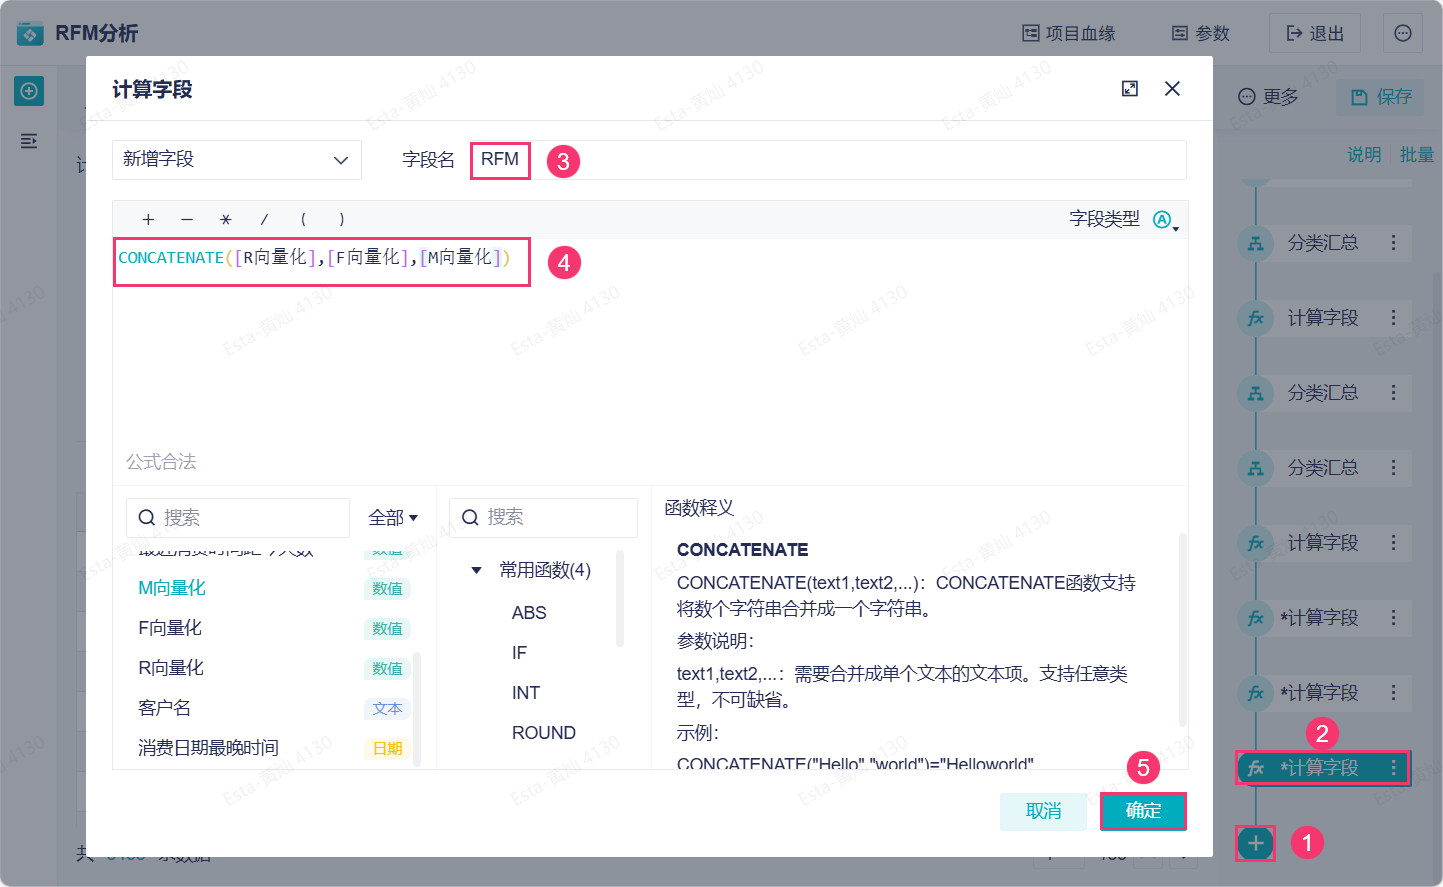Open the 全部 field type filter
Image resolution: width=1443 pixels, height=887 pixels.
click(x=393, y=518)
